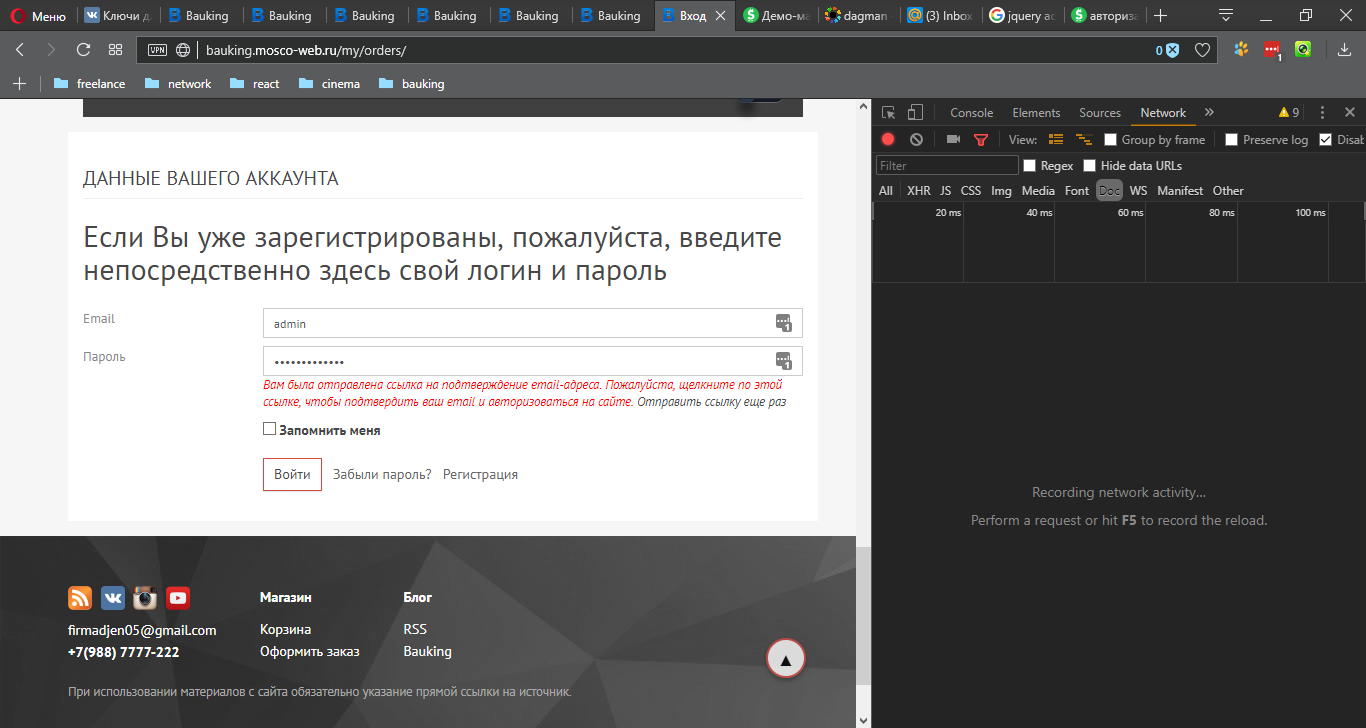The image size is (1366, 728).
Task: Open the YouTube icon in the footer
Action: tap(178, 598)
